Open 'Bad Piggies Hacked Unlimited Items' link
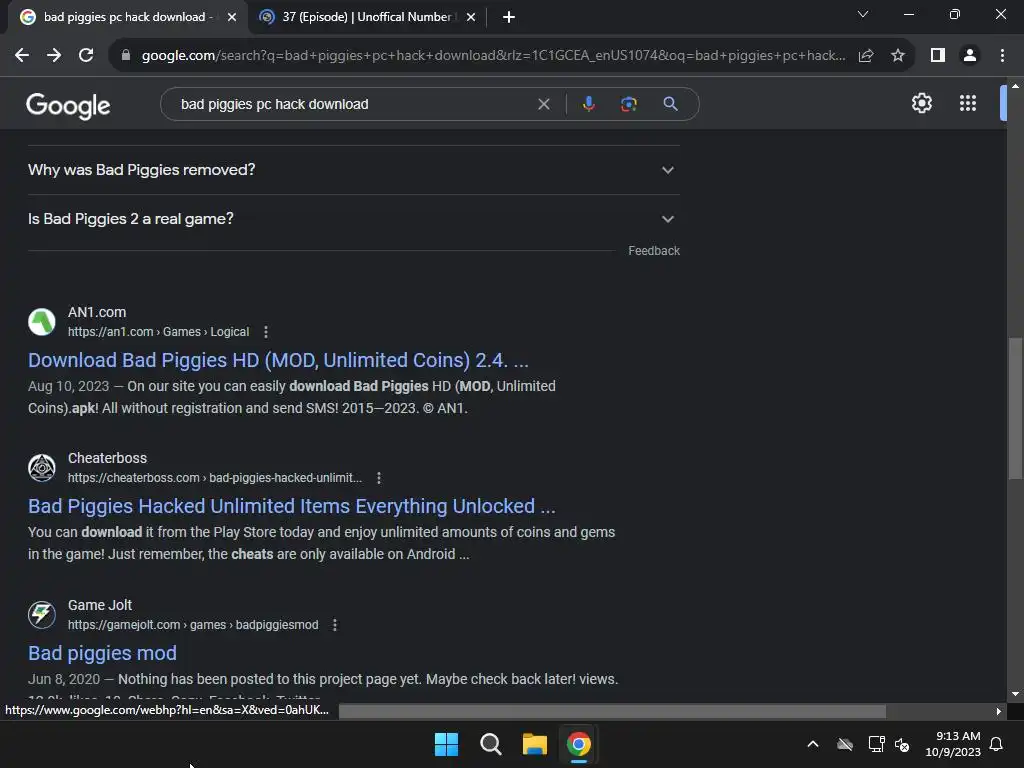This screenshot has width=1024, height=768. [292, 507]
